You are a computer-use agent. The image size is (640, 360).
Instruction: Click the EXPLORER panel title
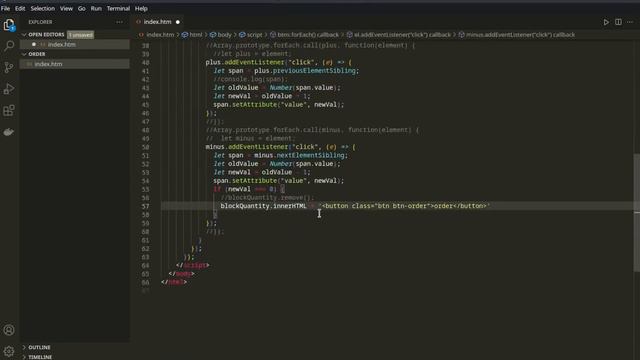pyautogui.click(x=40, y=22)
